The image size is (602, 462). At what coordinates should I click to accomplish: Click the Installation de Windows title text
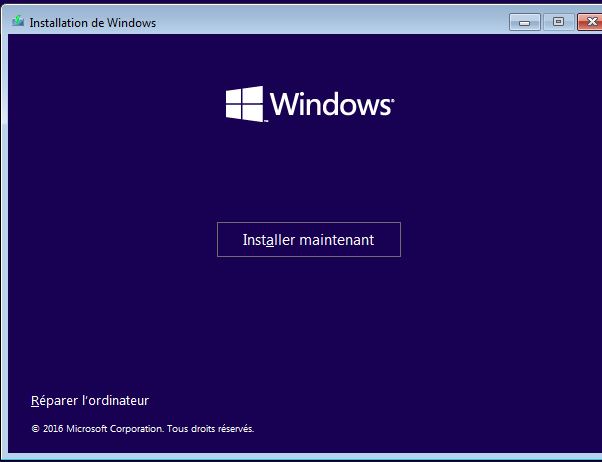click(x=93, y=23)
